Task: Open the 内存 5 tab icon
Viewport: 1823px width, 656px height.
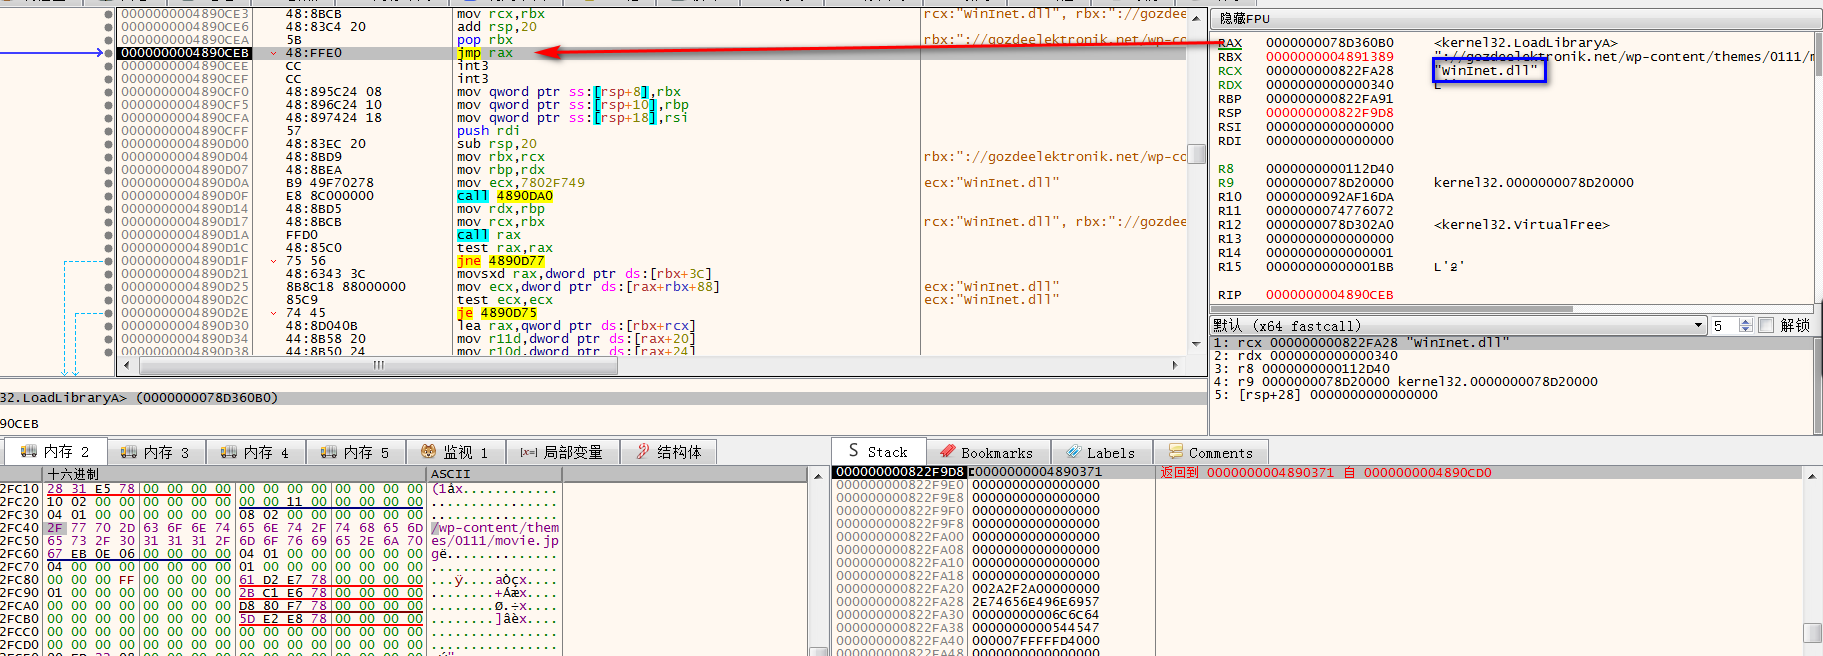Action: 329,452
